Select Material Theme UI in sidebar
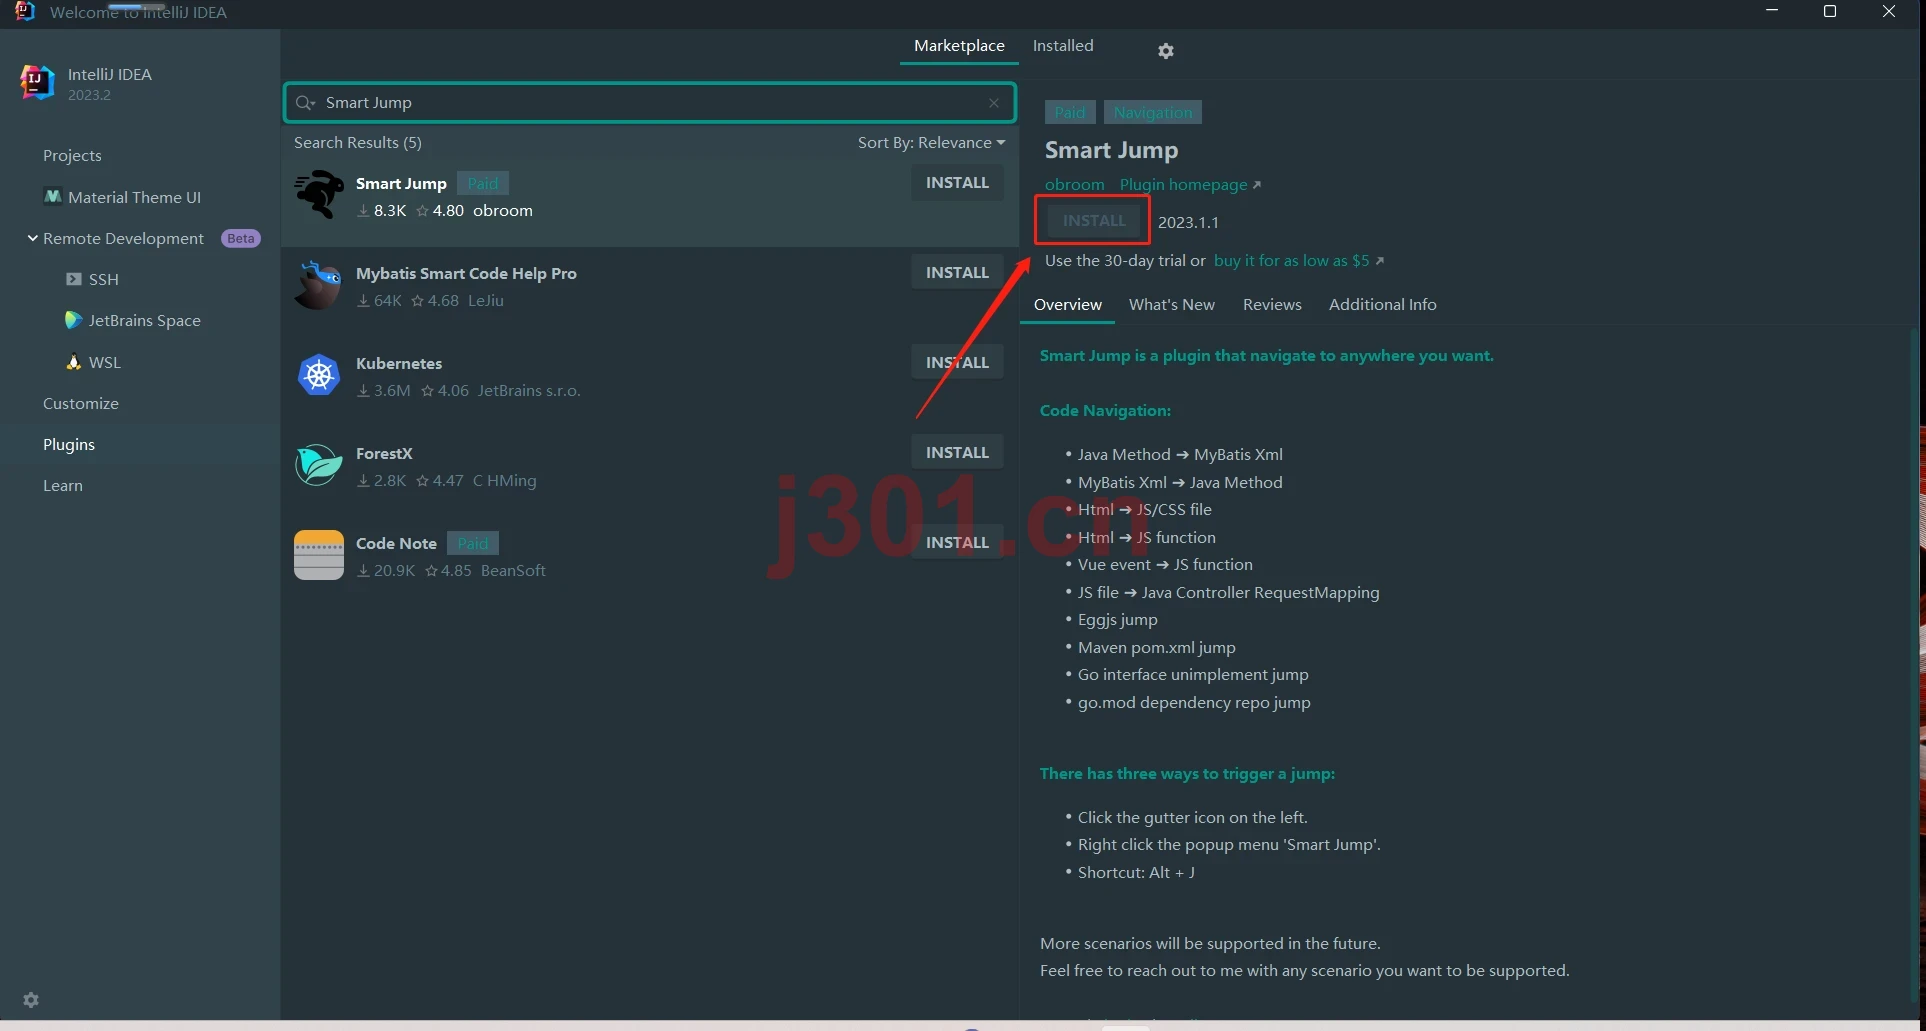Screen dimensions: 1926x1031 tap(134, 198)
